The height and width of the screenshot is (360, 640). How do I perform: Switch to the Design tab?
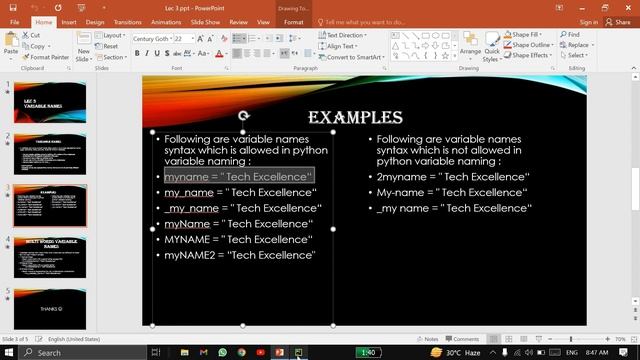point(95,22)
